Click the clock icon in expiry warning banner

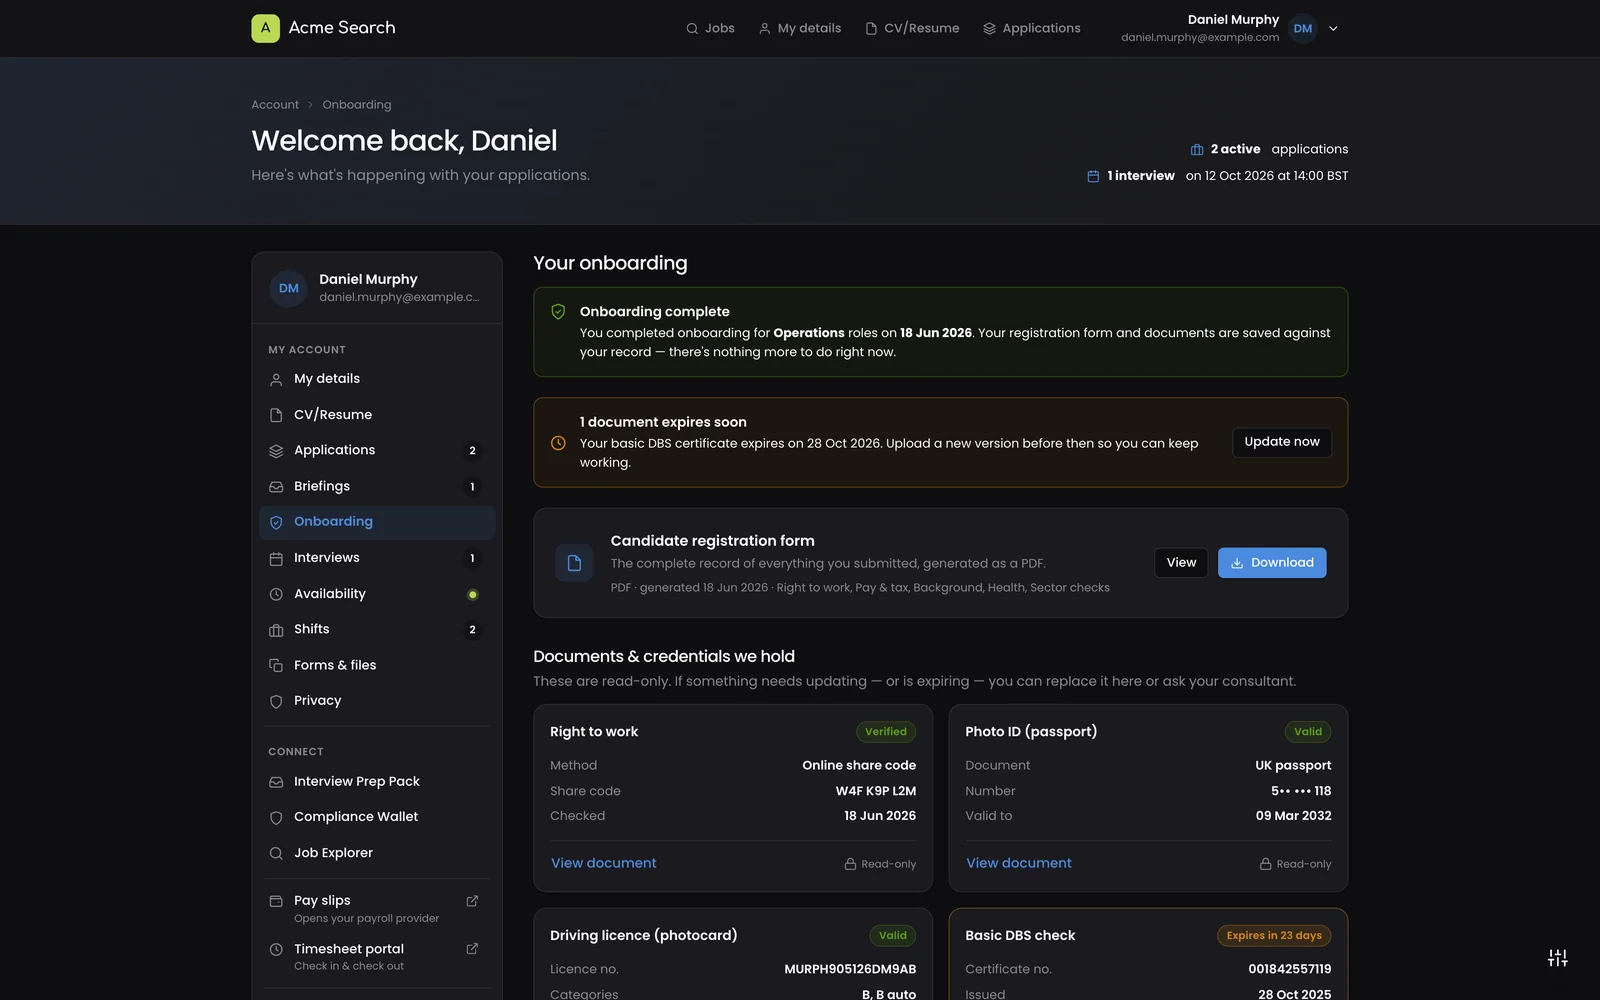[x=559, y=443]
